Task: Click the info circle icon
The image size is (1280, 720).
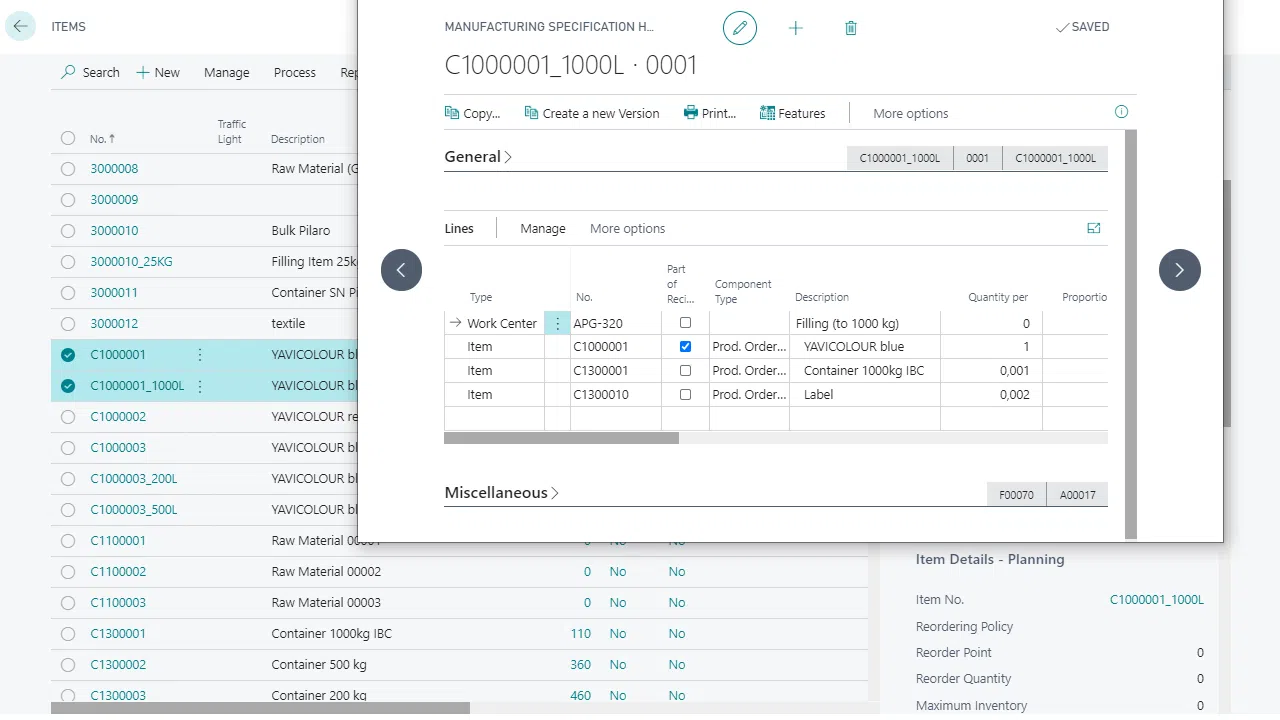Action: pos(1121,112)
